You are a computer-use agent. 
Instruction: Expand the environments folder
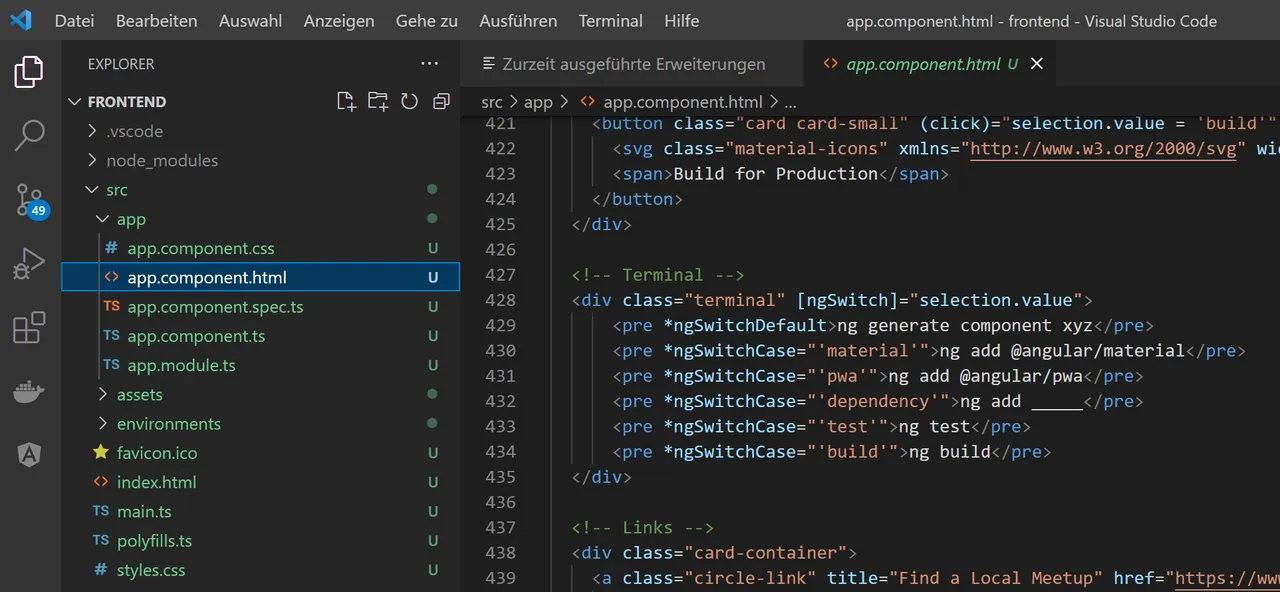click(x=168, y=423)
